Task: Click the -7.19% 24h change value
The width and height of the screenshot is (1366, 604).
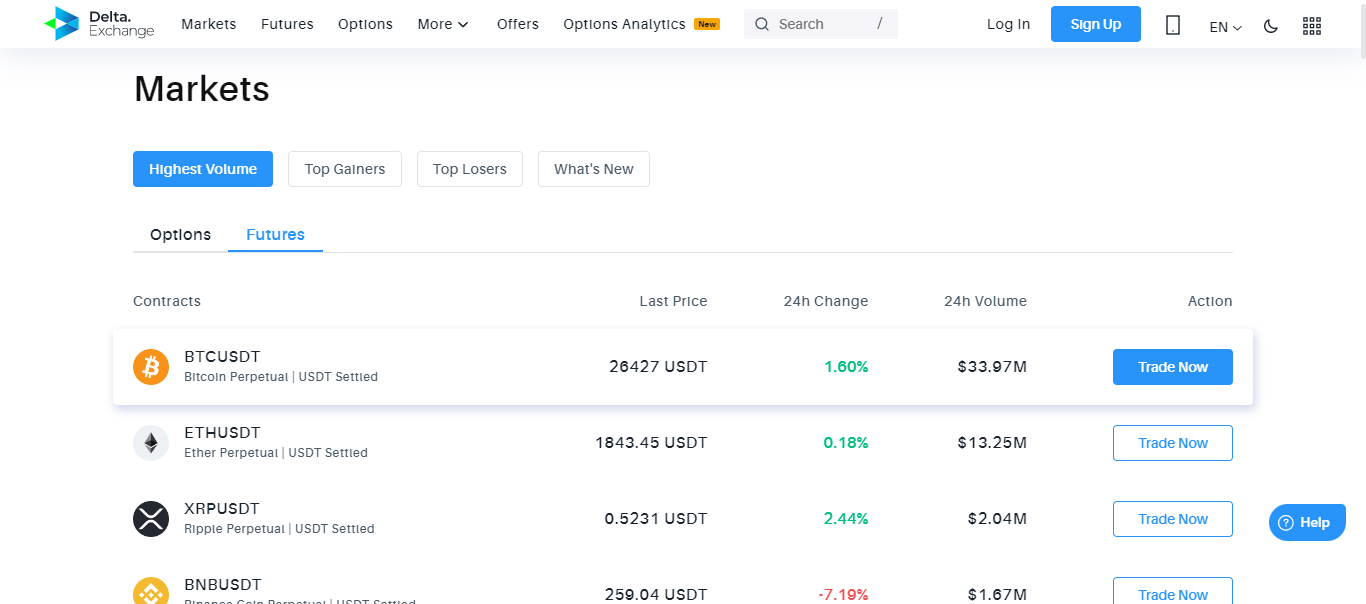Action: pos(843,595)
